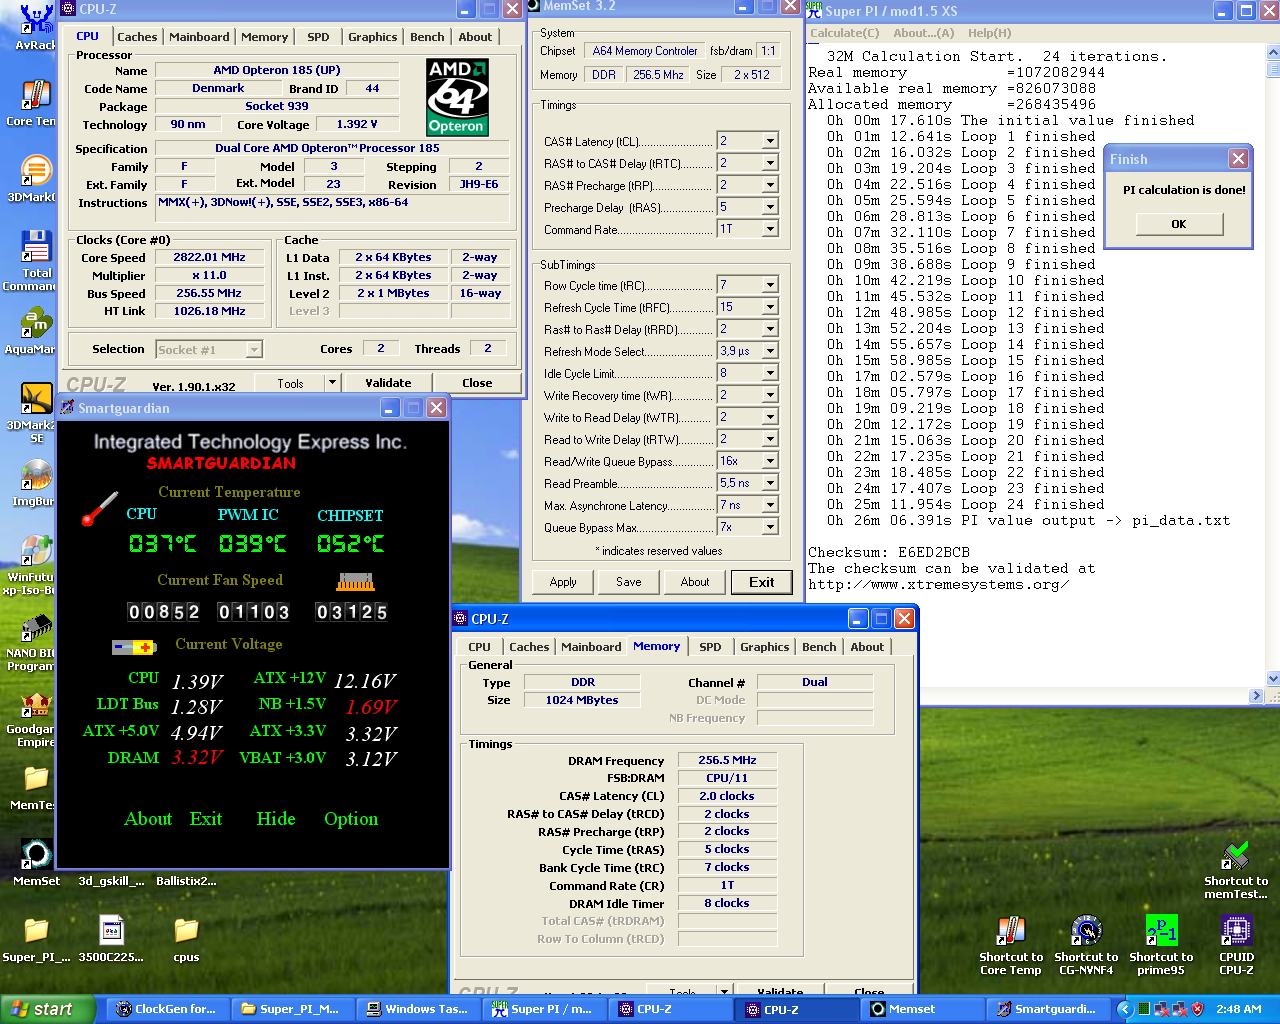Expand the Command Rate dropdown in MemSet

(769, 229)
